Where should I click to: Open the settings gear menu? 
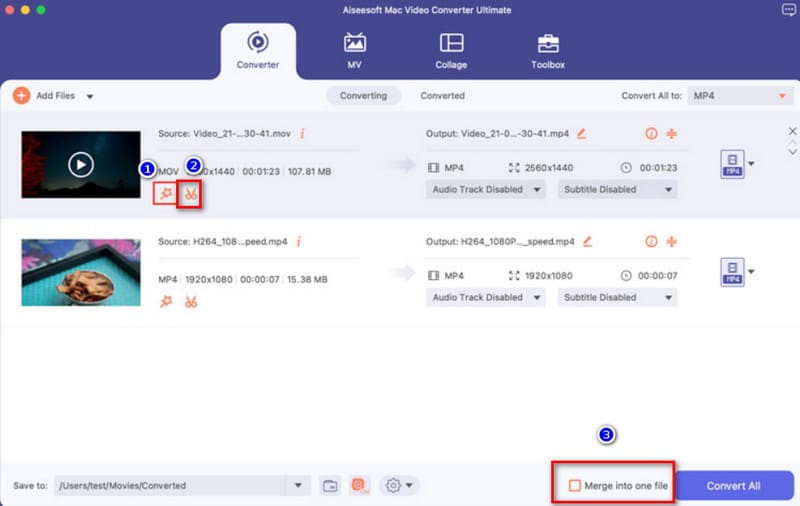tap(399, 486)
